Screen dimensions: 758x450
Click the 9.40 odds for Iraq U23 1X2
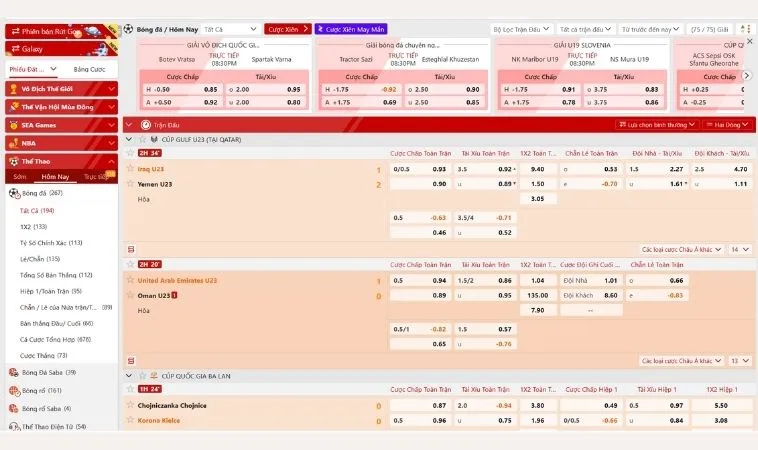pos(537,169)
